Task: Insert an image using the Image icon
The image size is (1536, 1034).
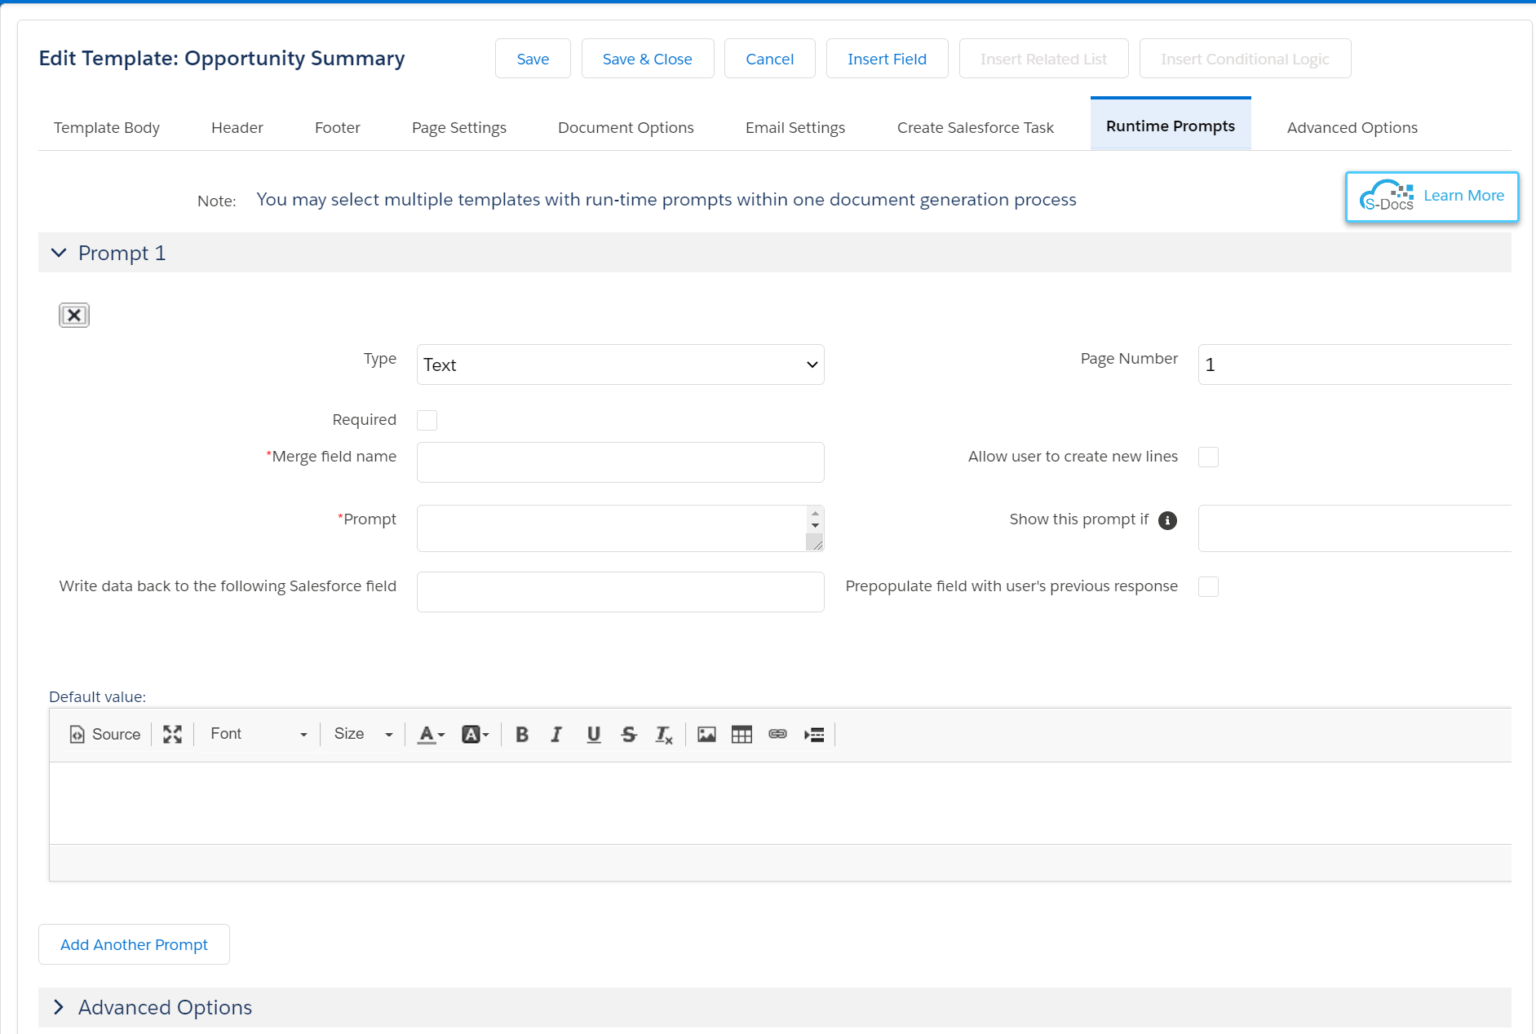Action: click(707, 734)
